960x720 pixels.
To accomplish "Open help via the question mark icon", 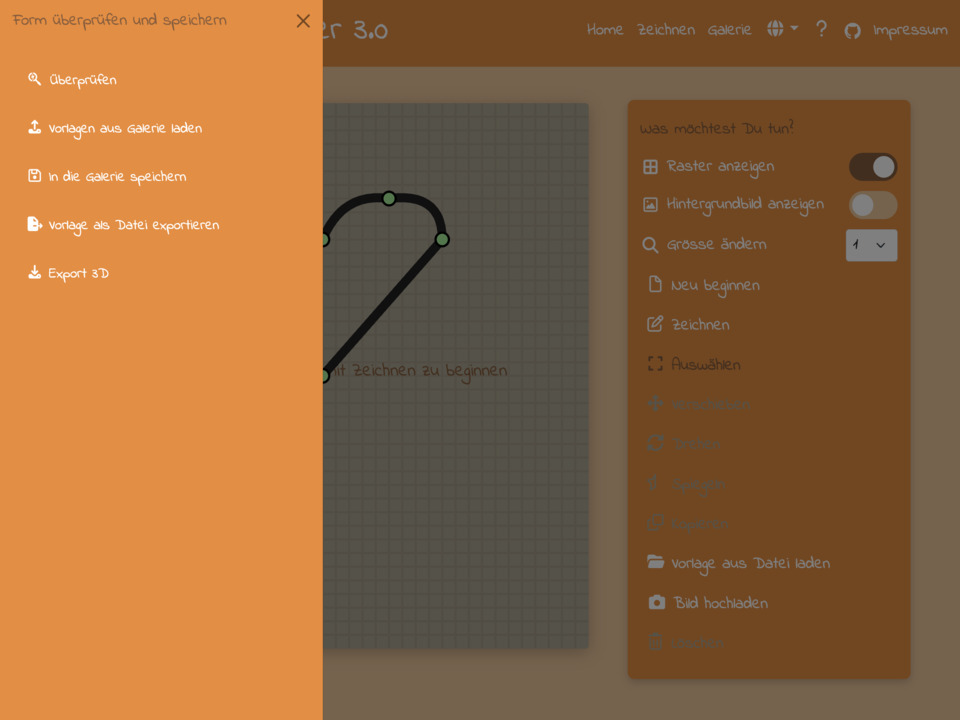I will (x=821, y=29).
